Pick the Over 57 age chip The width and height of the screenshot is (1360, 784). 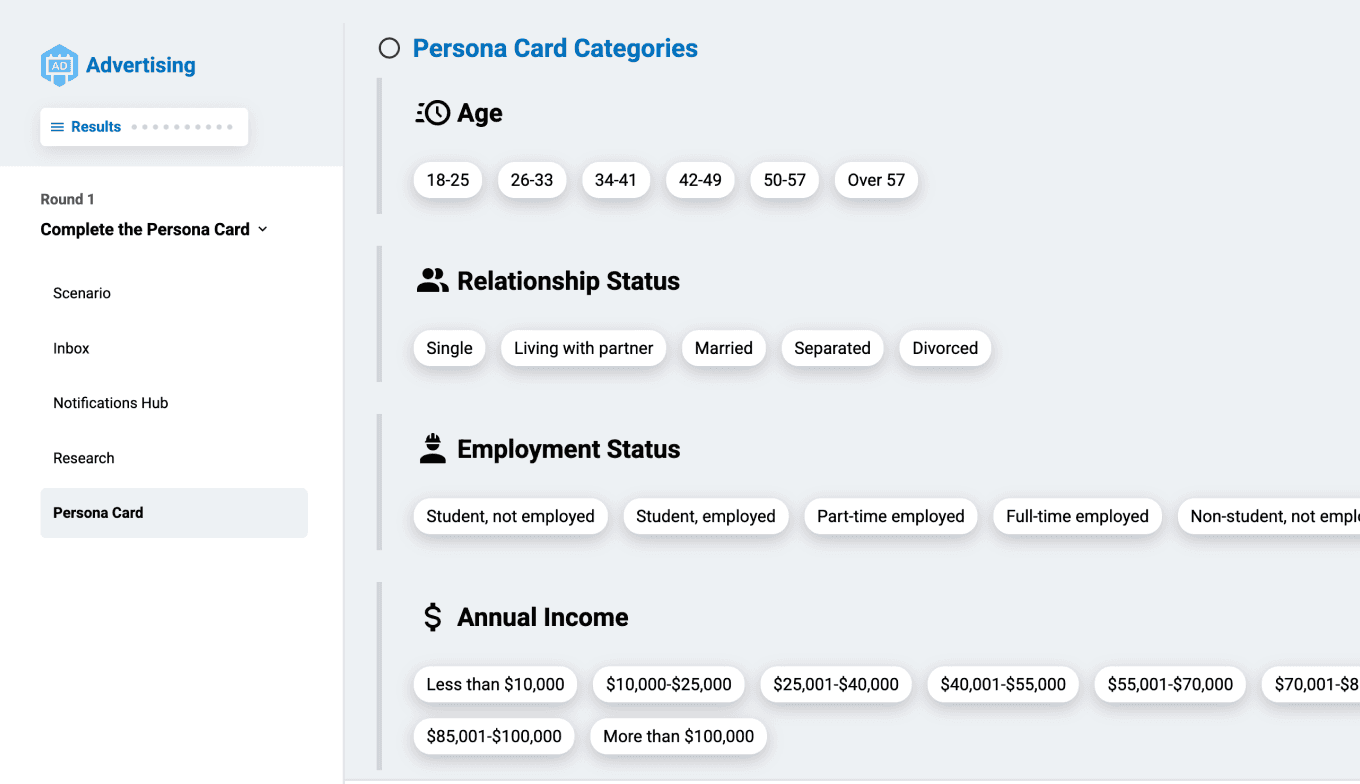click(x=876, y=180)
